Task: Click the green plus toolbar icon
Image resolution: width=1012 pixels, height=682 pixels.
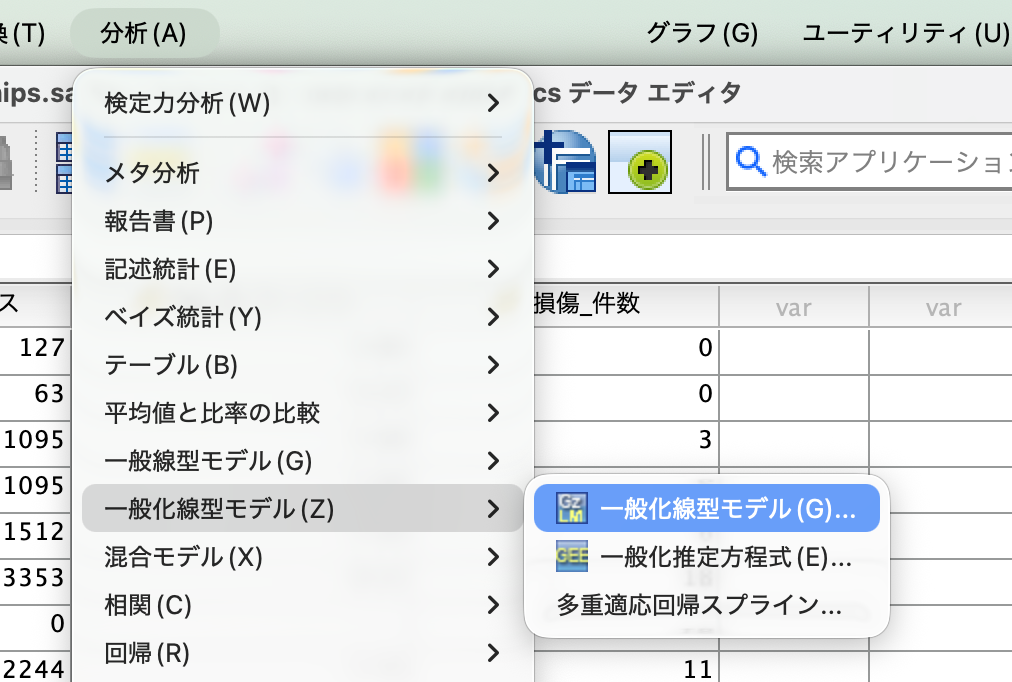Action: click(640, 162)
